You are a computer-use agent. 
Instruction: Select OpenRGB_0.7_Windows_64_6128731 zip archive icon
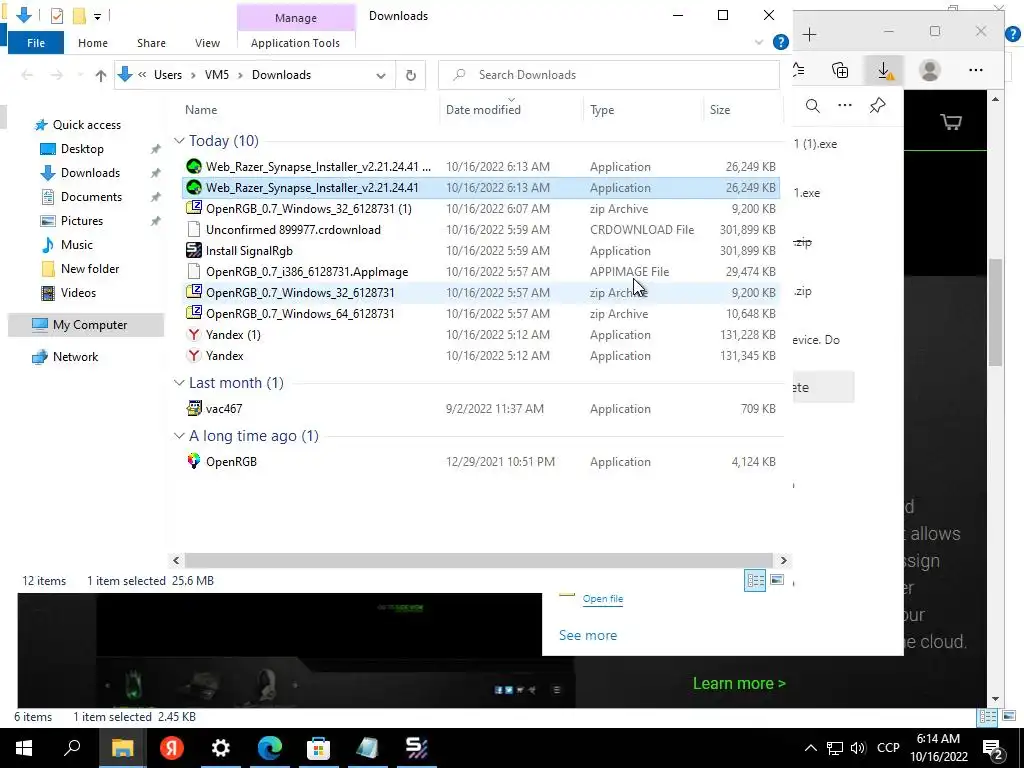(193, 313)
